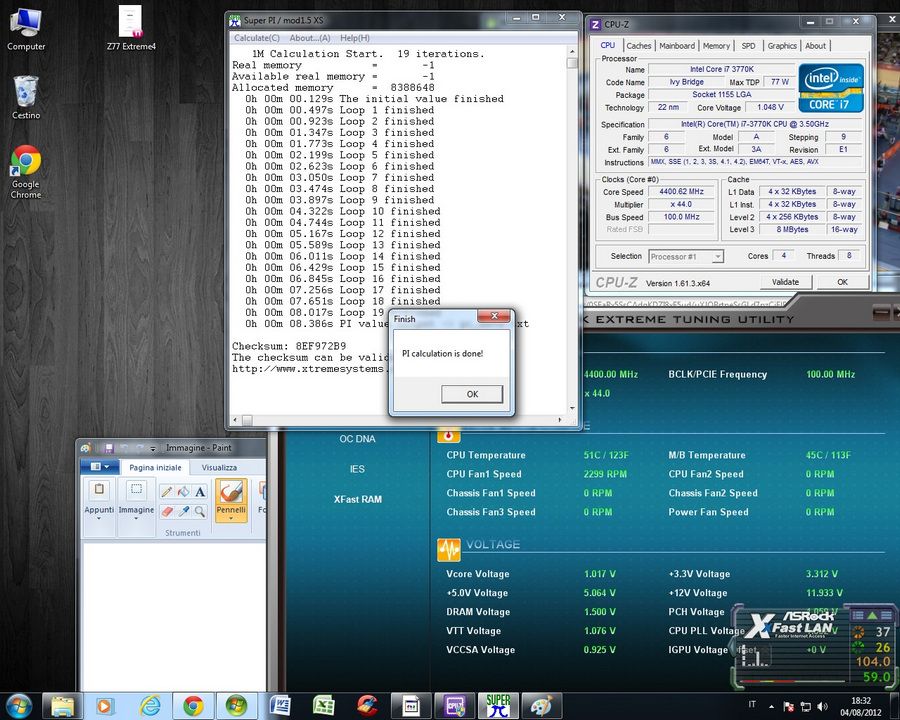
Task: Open Windows Explorer from the taskbar
Action: pyautogui.click(x=62, y=706)
